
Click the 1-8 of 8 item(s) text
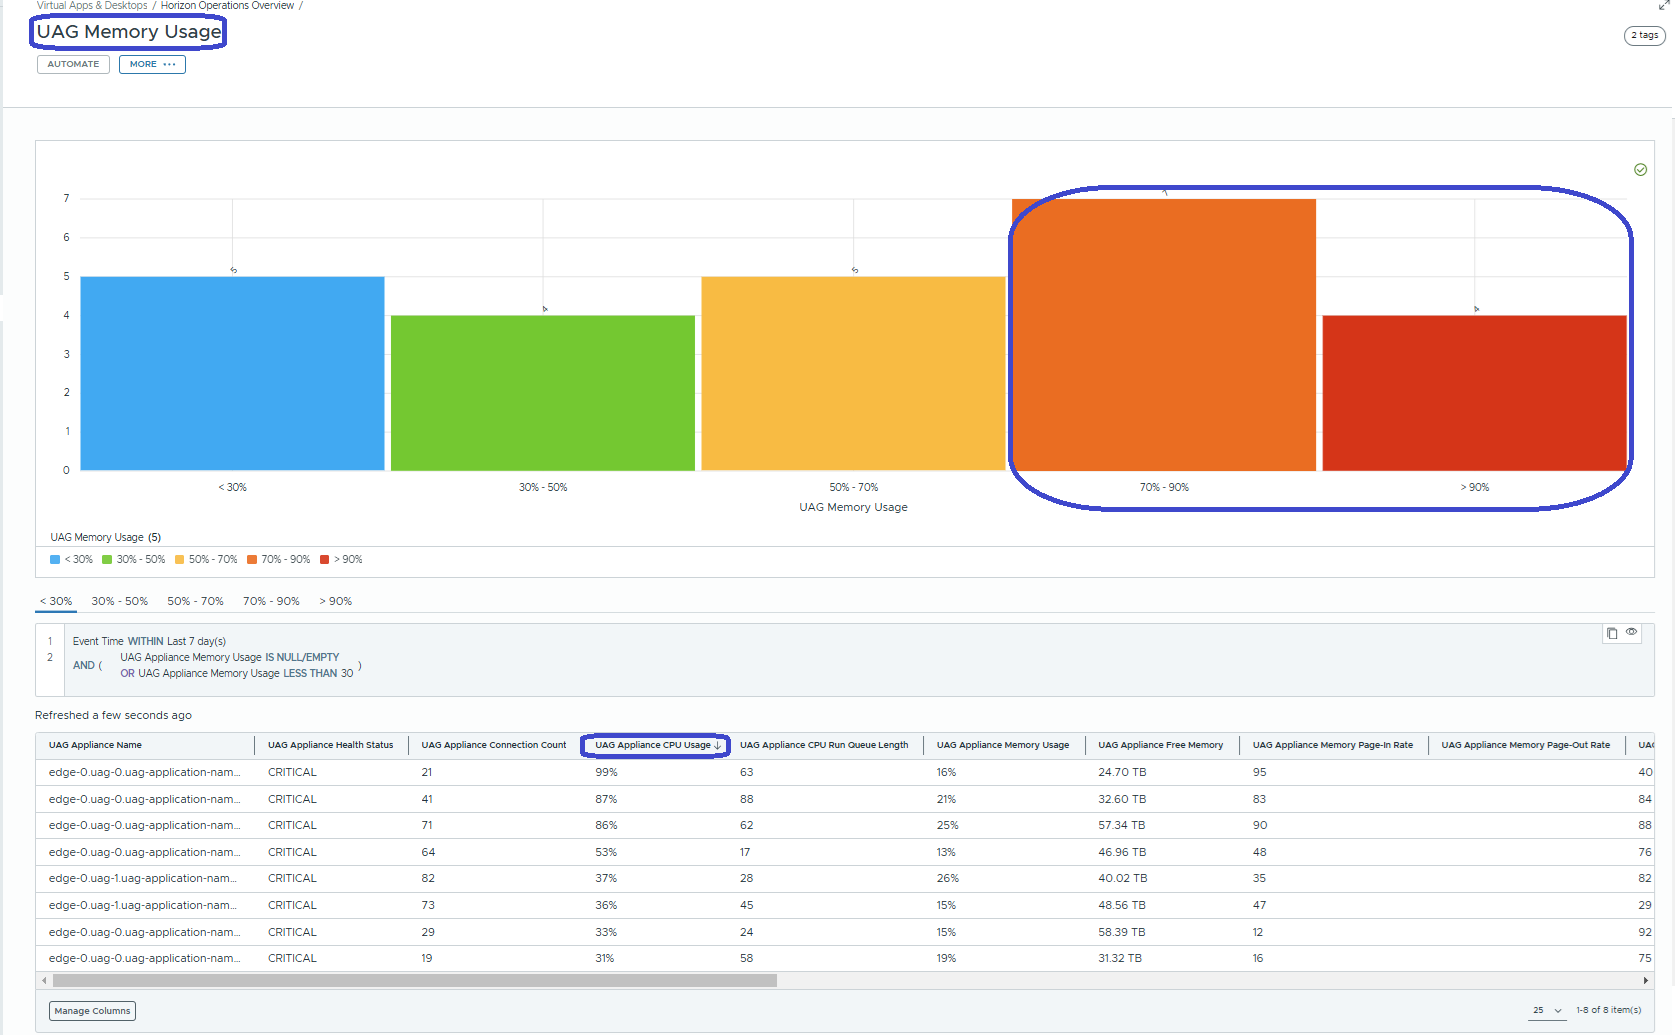(1609, 1010)
